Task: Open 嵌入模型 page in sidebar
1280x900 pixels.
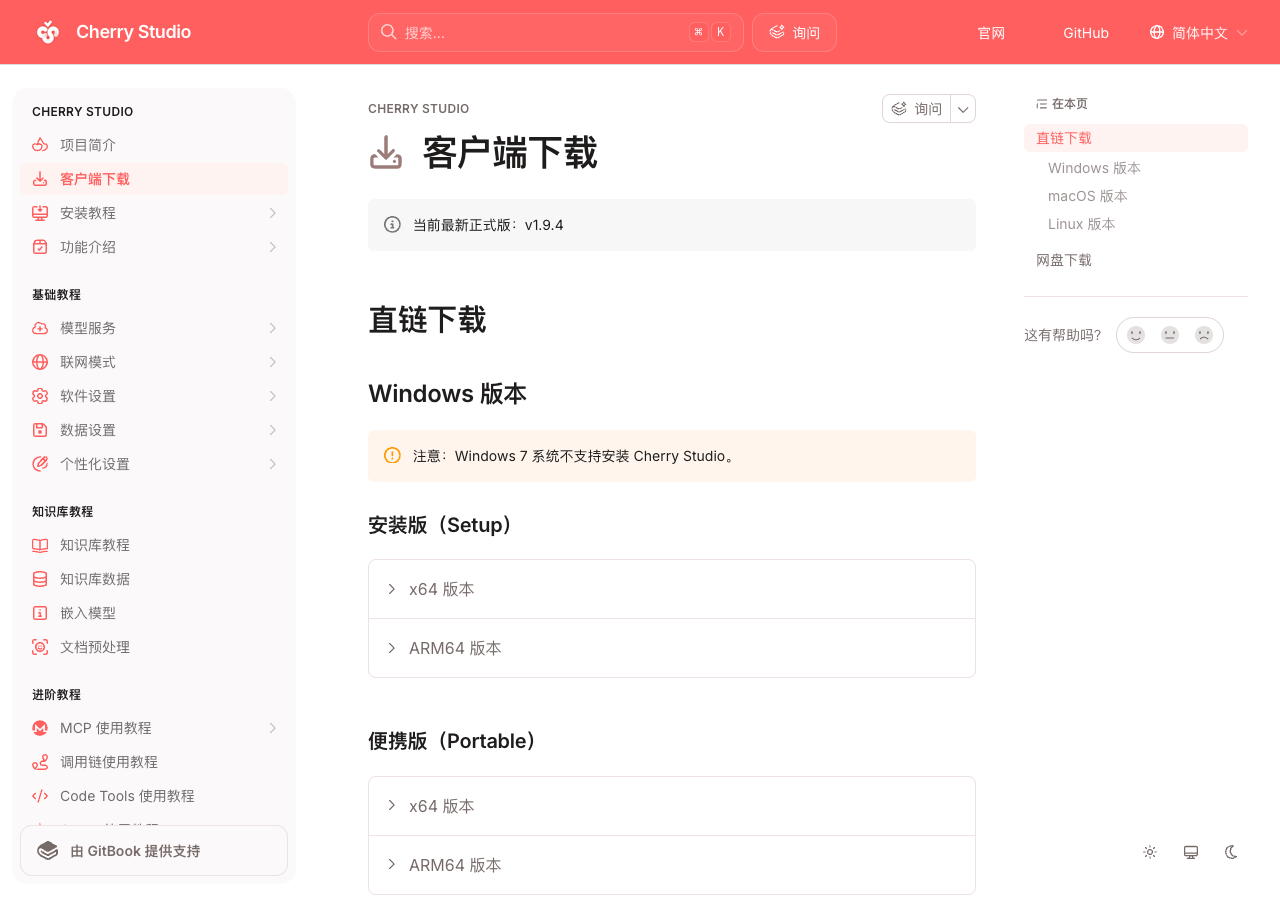Action: coord(154,613)
